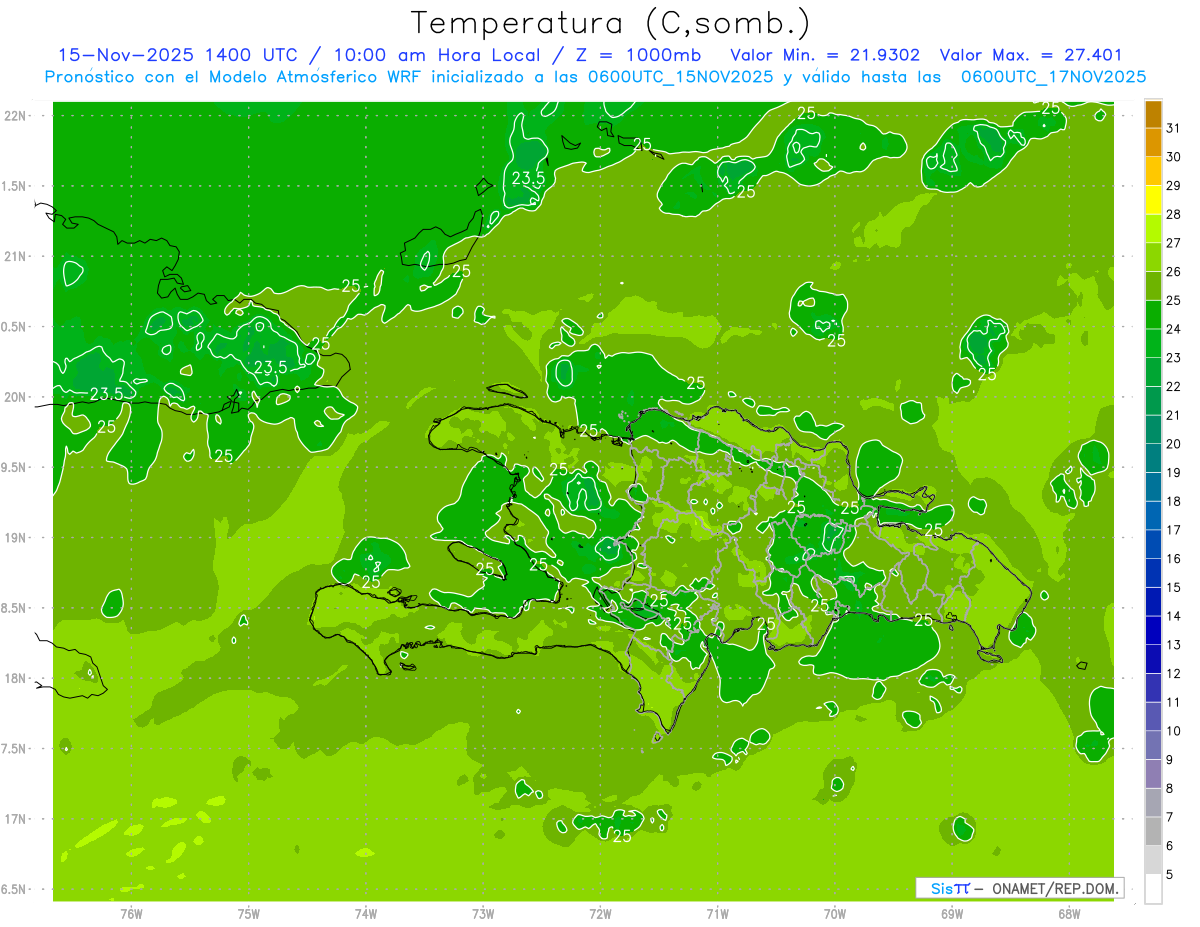The image size is (1200, 927).
Task: Click color scale label 12
Action: (1173, 673)
